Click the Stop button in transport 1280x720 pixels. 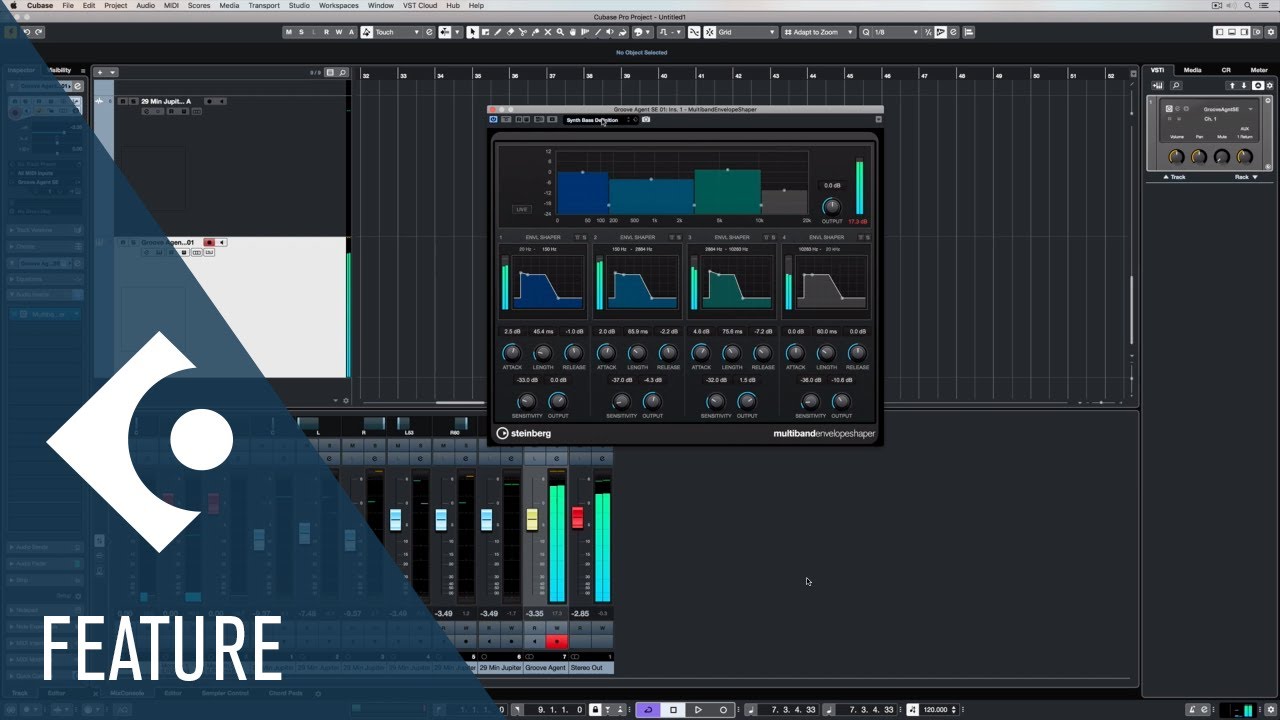point(673,710)
